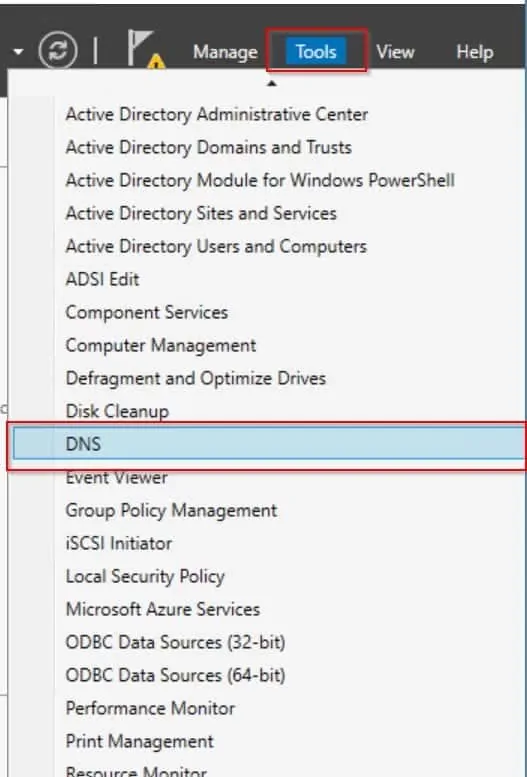Image resolution: width=527 pixels, height=777 pixels.
Task: Select Component Services entry
Action: (147, 312)
